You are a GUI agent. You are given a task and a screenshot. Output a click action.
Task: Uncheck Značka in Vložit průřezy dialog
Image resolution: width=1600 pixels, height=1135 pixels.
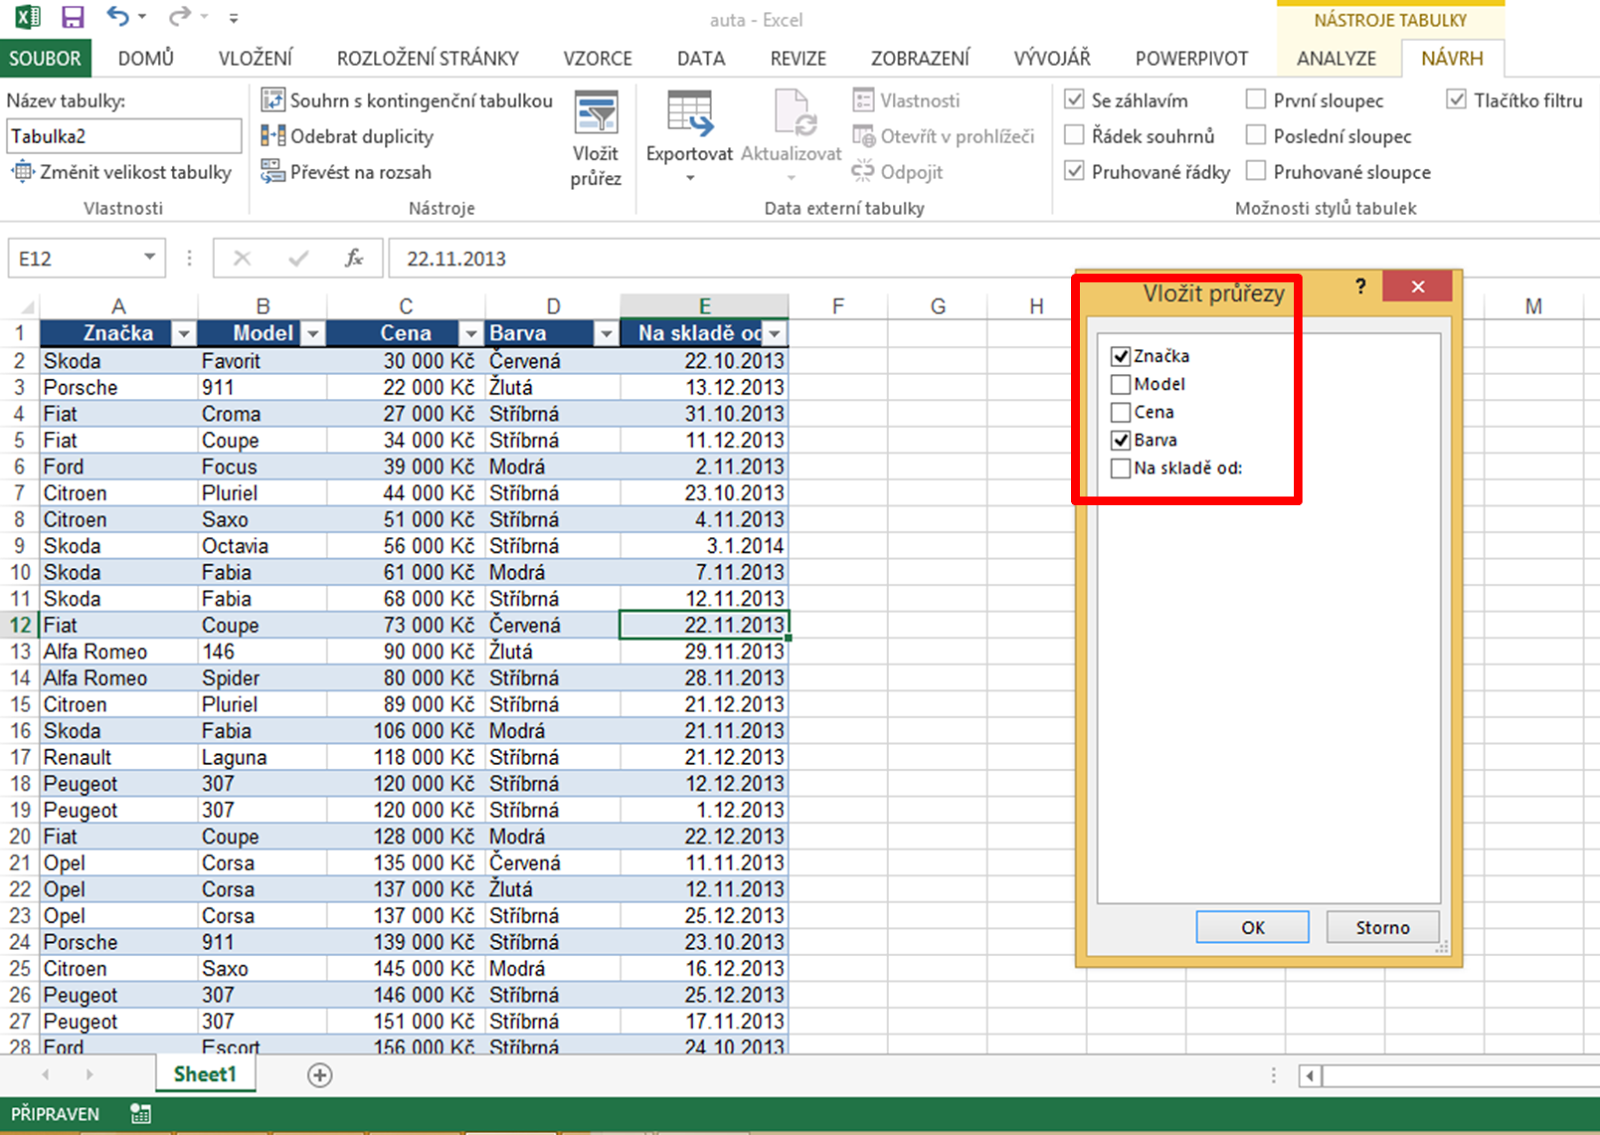pyautogui.click(x=1121, y=356)
